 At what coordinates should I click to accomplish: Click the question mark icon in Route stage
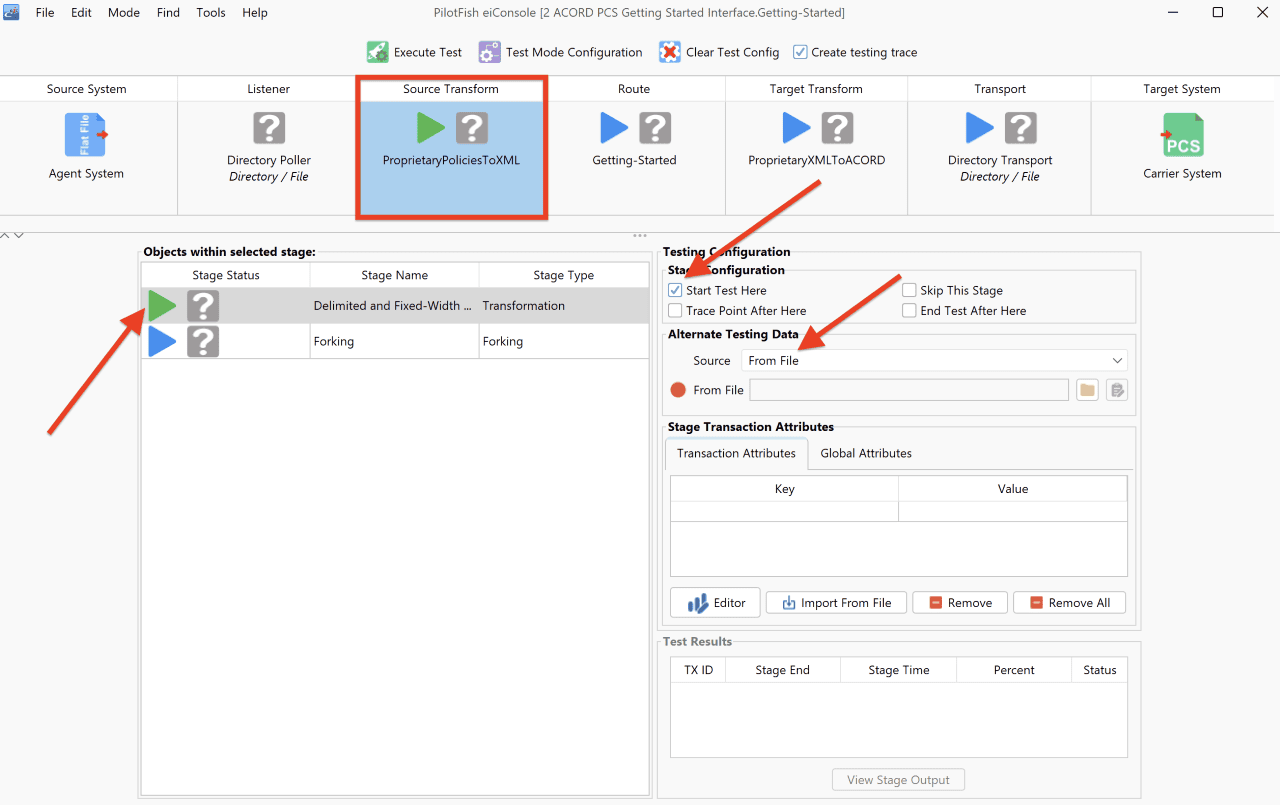(655, 128)
